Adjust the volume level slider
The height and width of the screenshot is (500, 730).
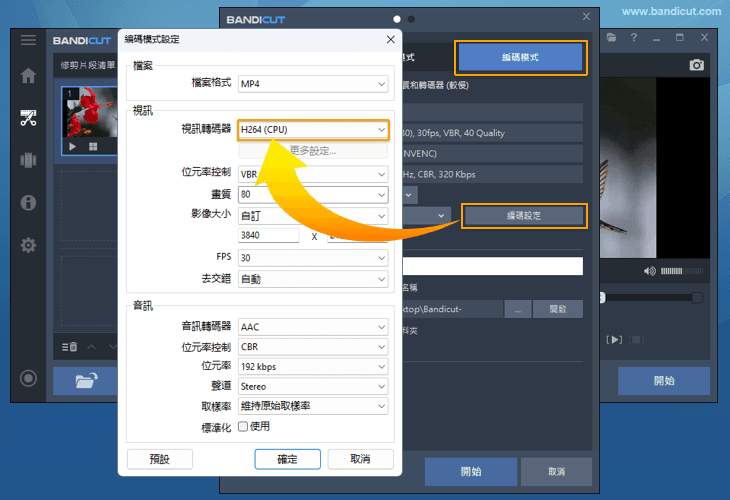(x=682, y=271)
